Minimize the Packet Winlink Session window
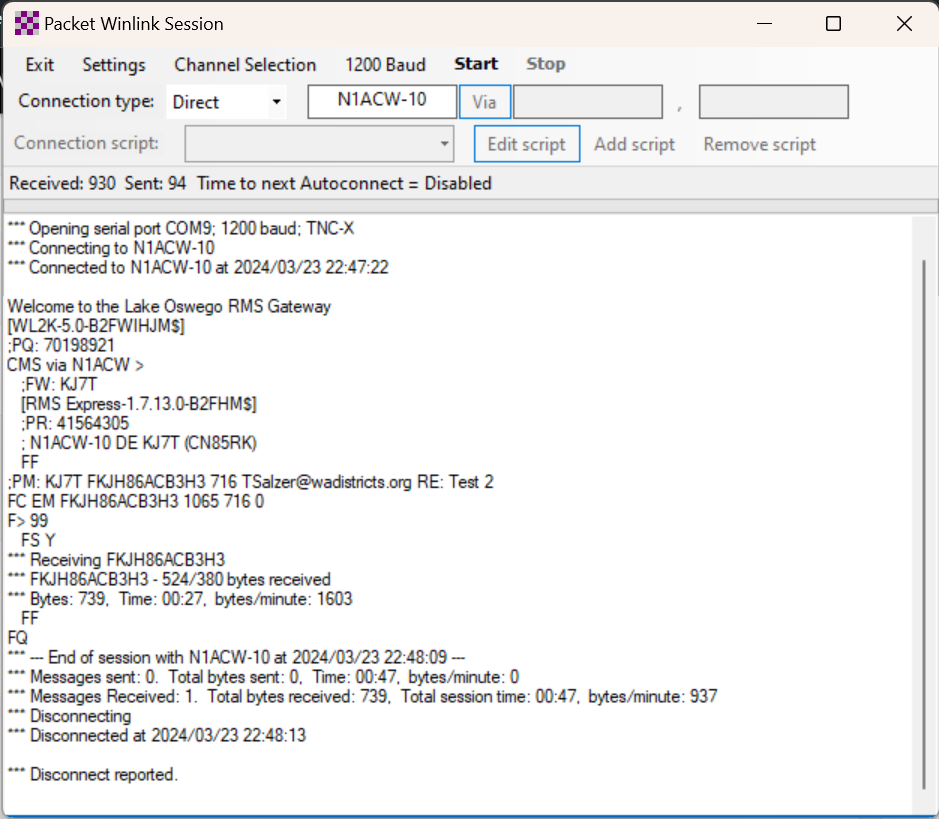 [x=763, y=24]
